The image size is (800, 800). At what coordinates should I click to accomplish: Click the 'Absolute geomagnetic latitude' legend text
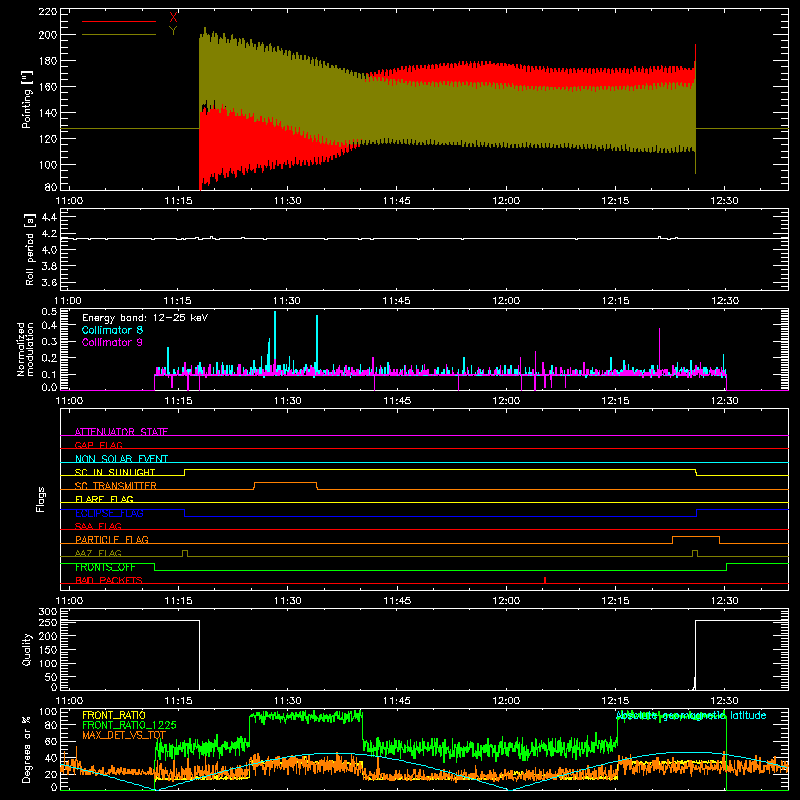point(691,716)
